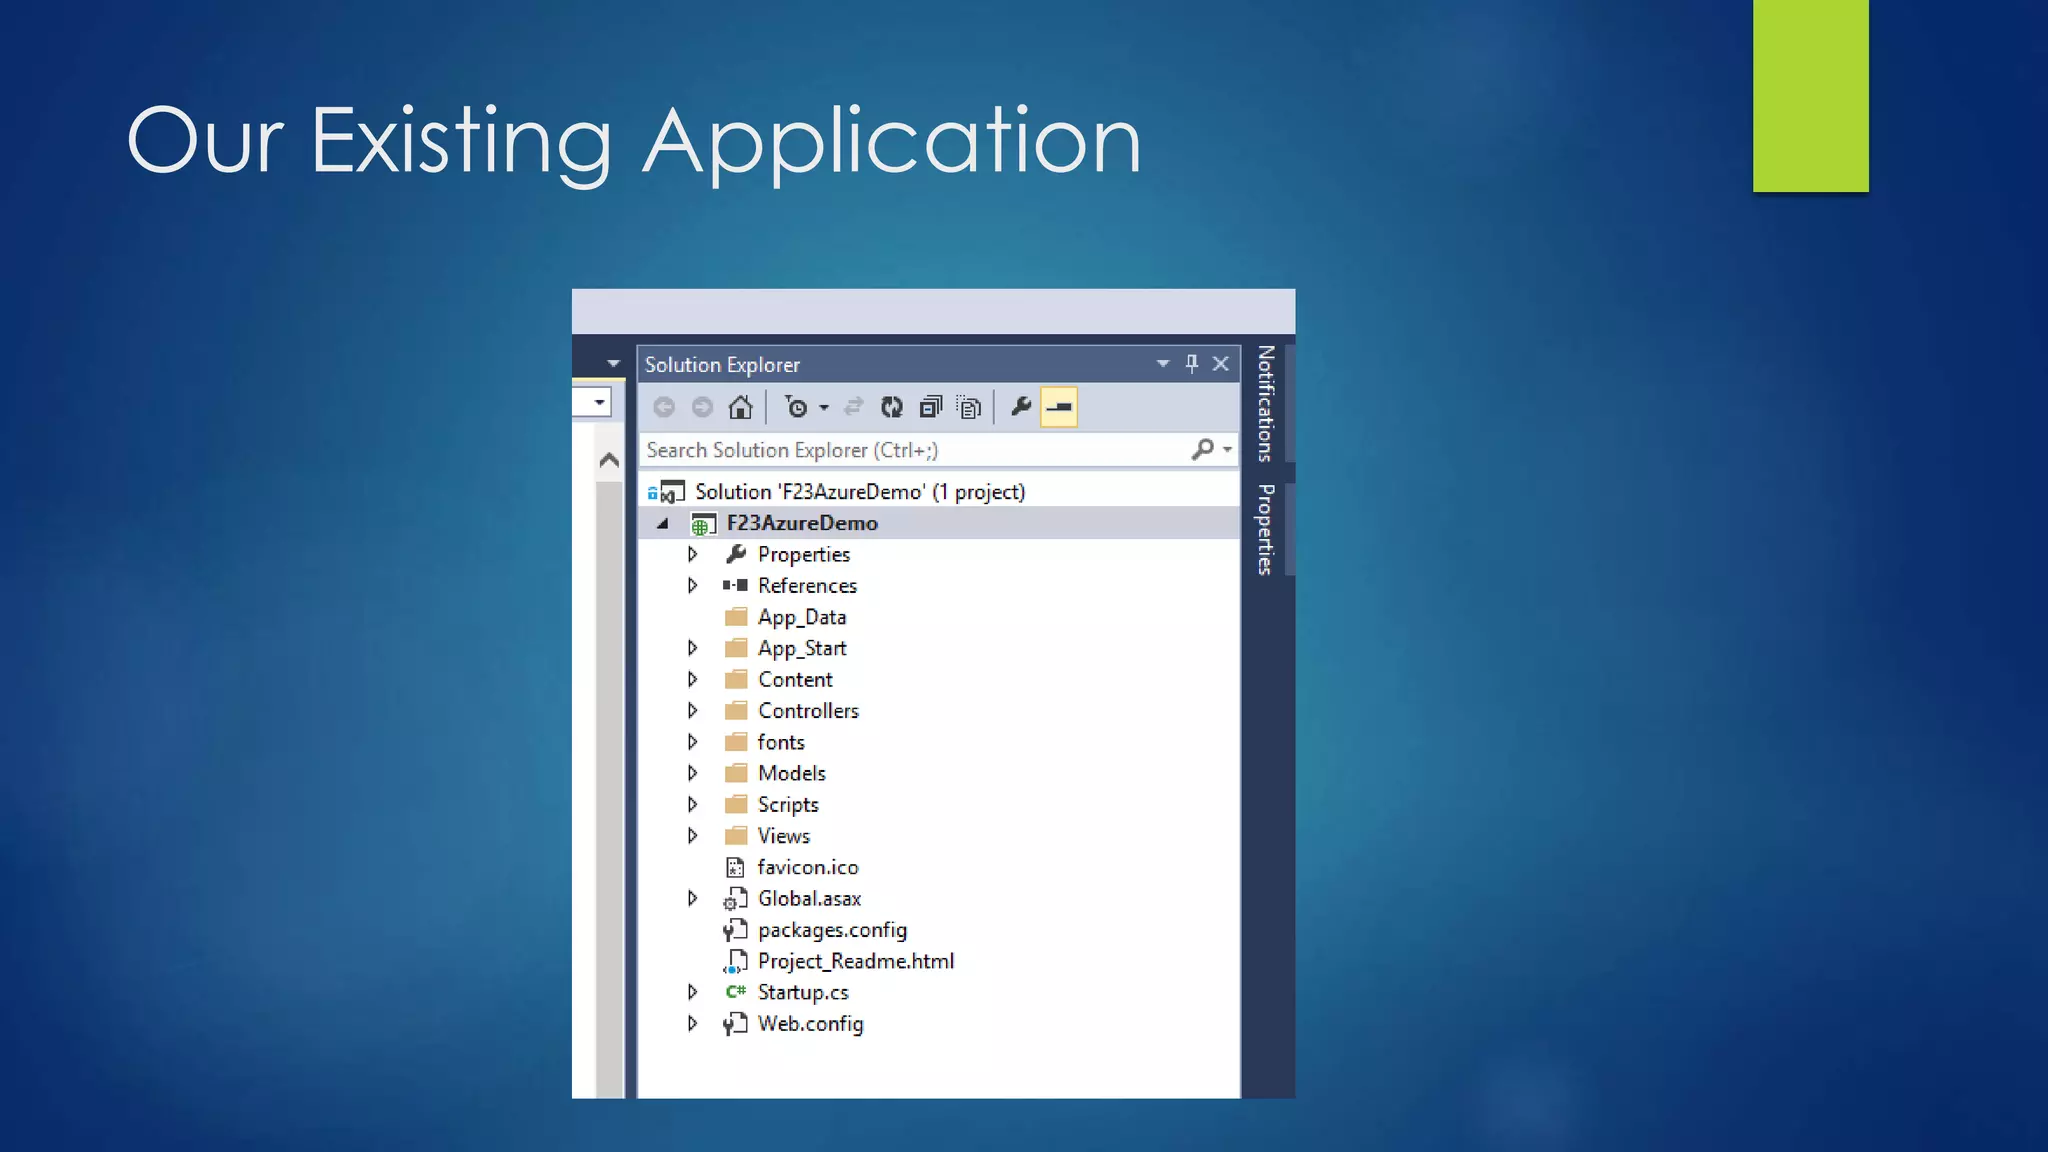Toggle the highlighted Preview Selected Items button

[1059, 407]
